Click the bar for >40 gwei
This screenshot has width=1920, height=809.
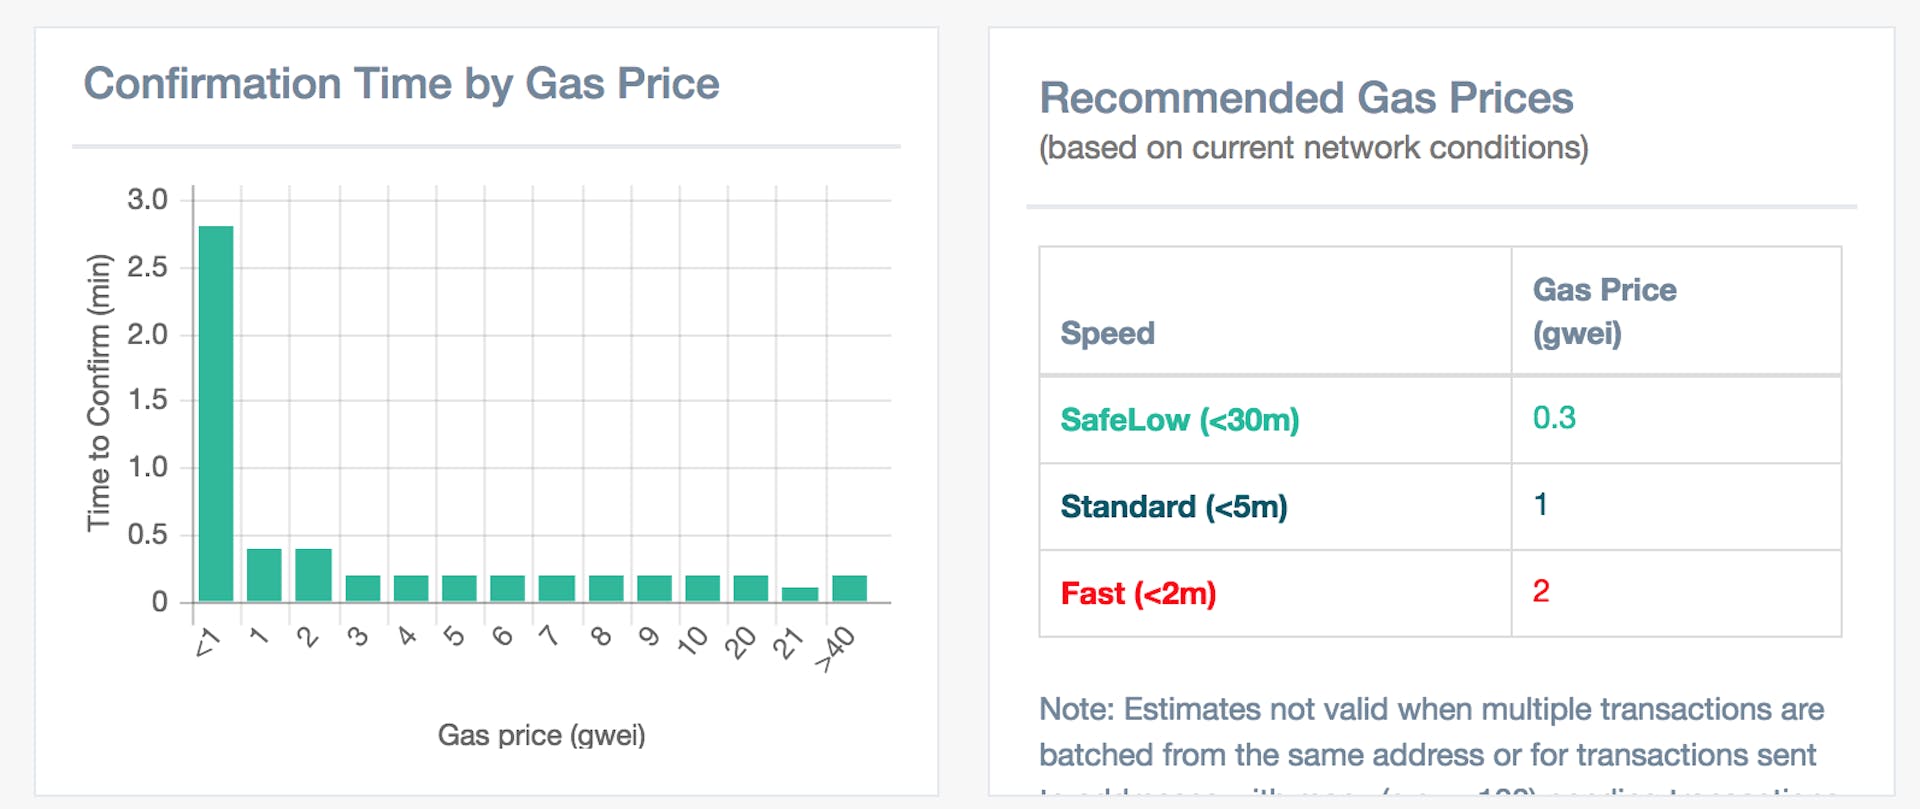coord(849,588)
